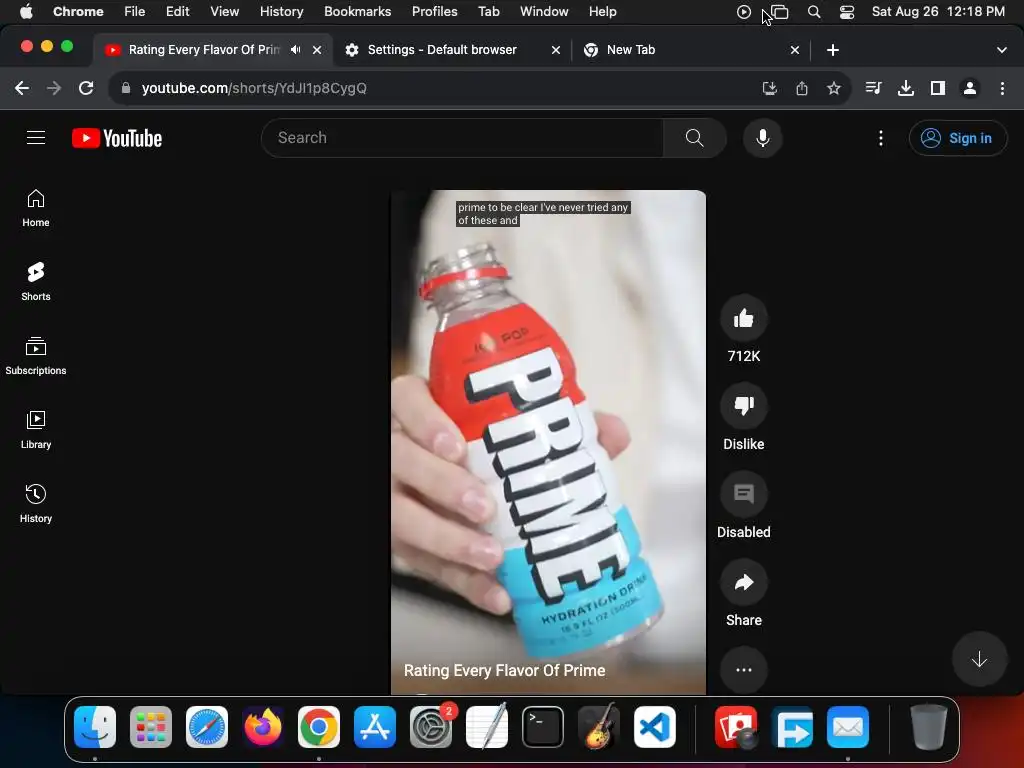Close the Settings - Default browser tab
1024x768 pixels.
point(556,50)
